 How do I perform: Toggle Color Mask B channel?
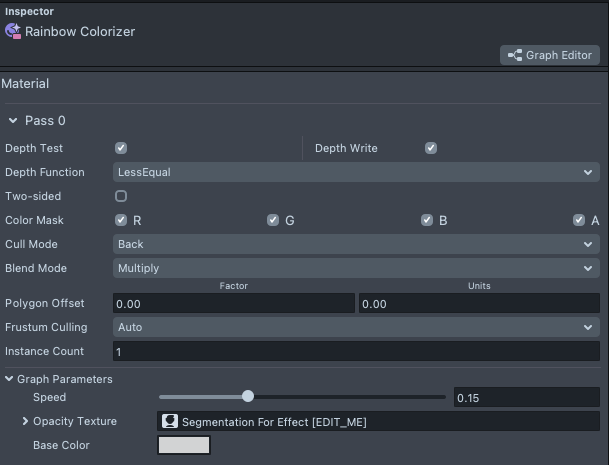pos(427,220)
